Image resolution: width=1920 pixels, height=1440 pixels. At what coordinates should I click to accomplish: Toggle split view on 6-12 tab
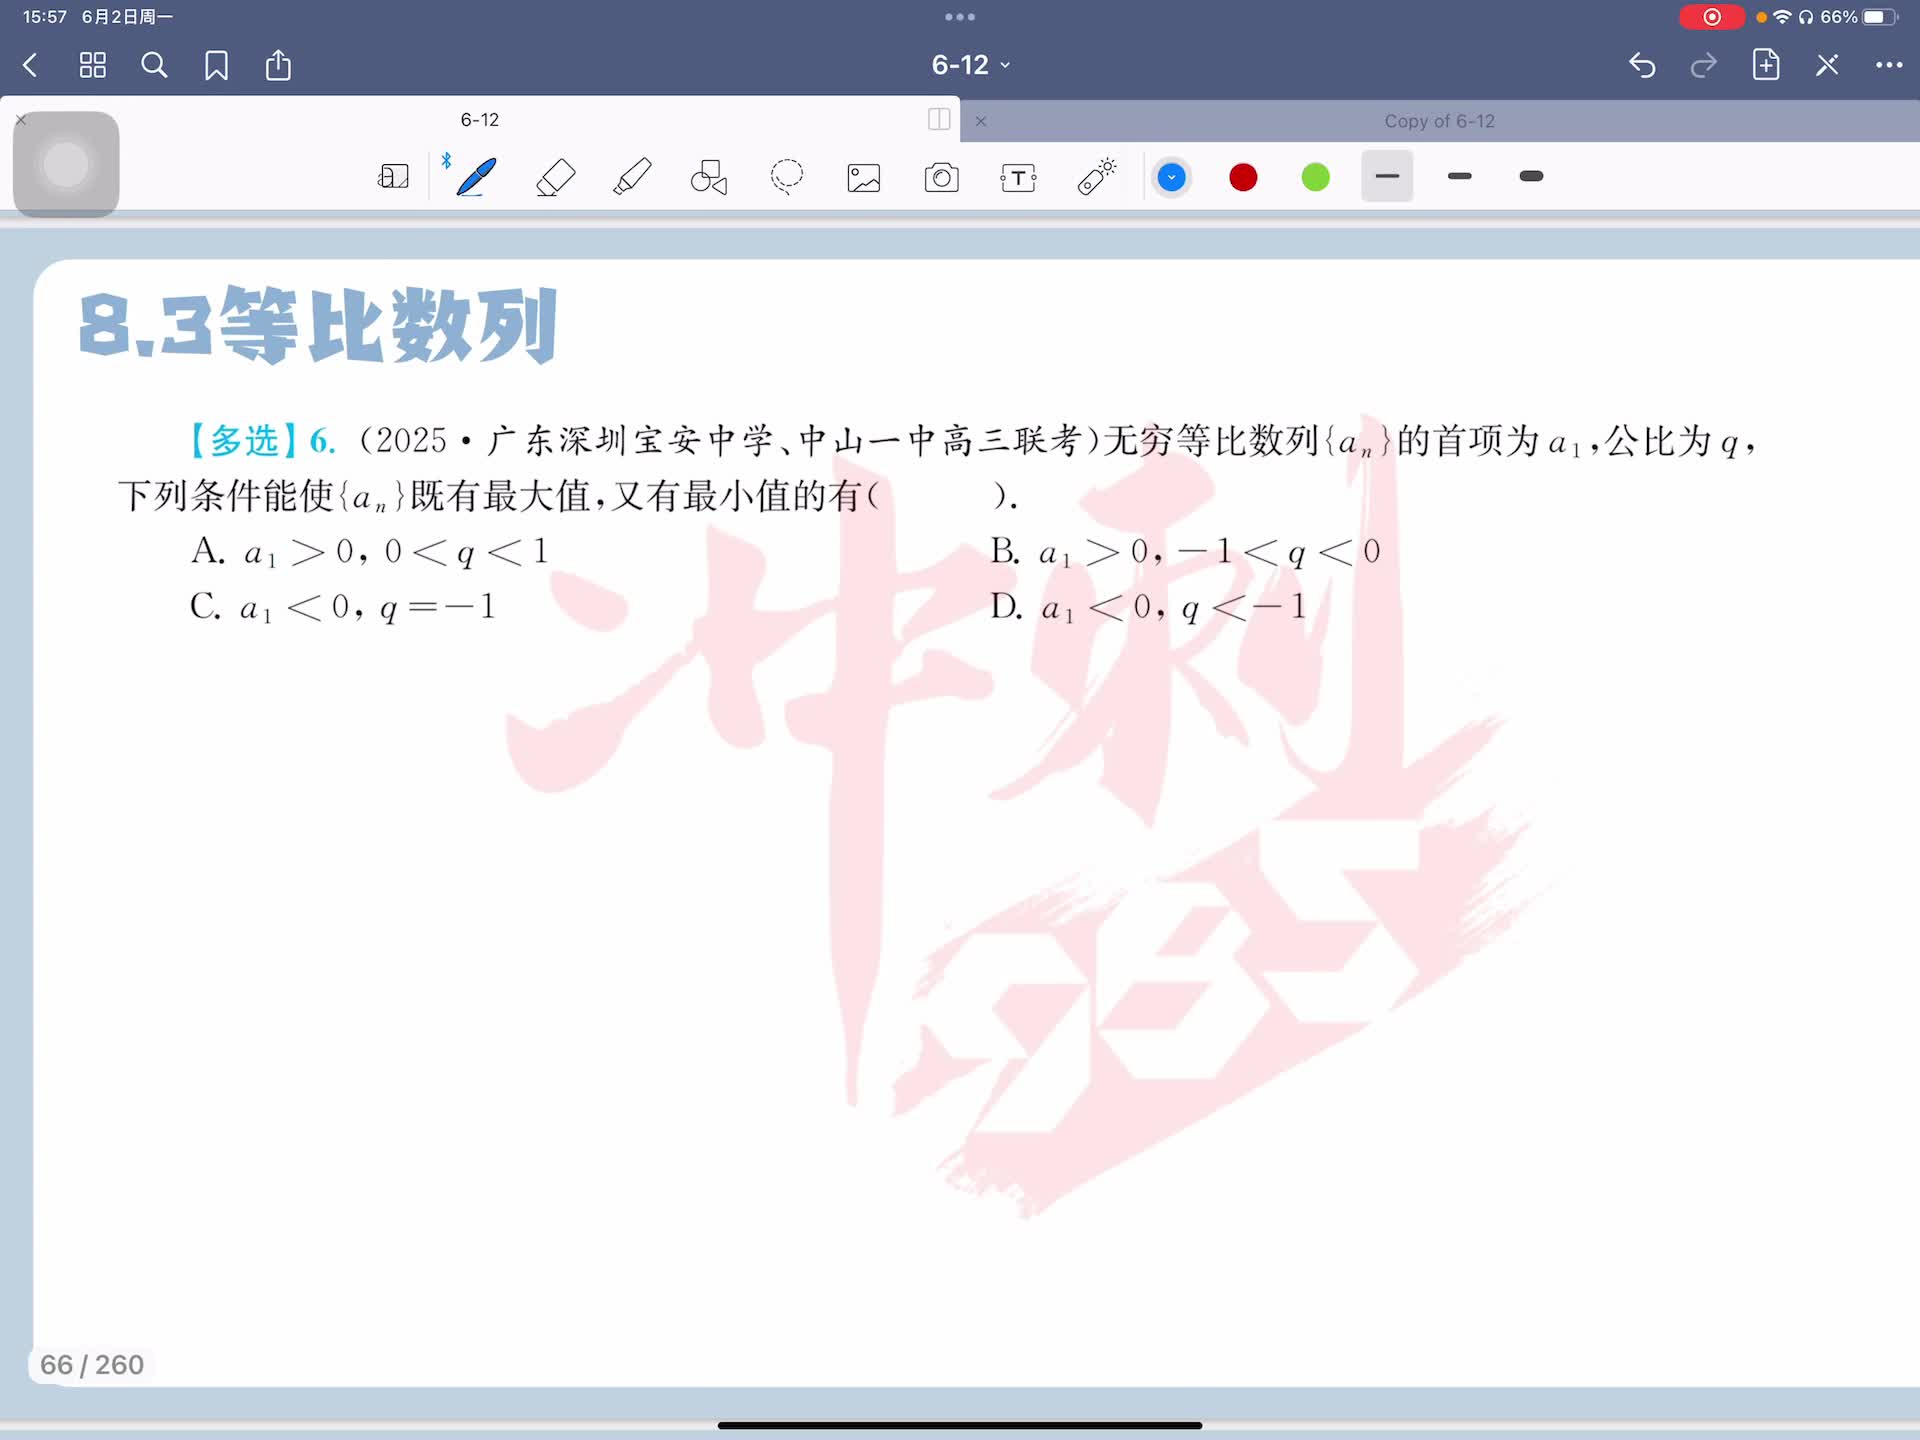[939, 120]
